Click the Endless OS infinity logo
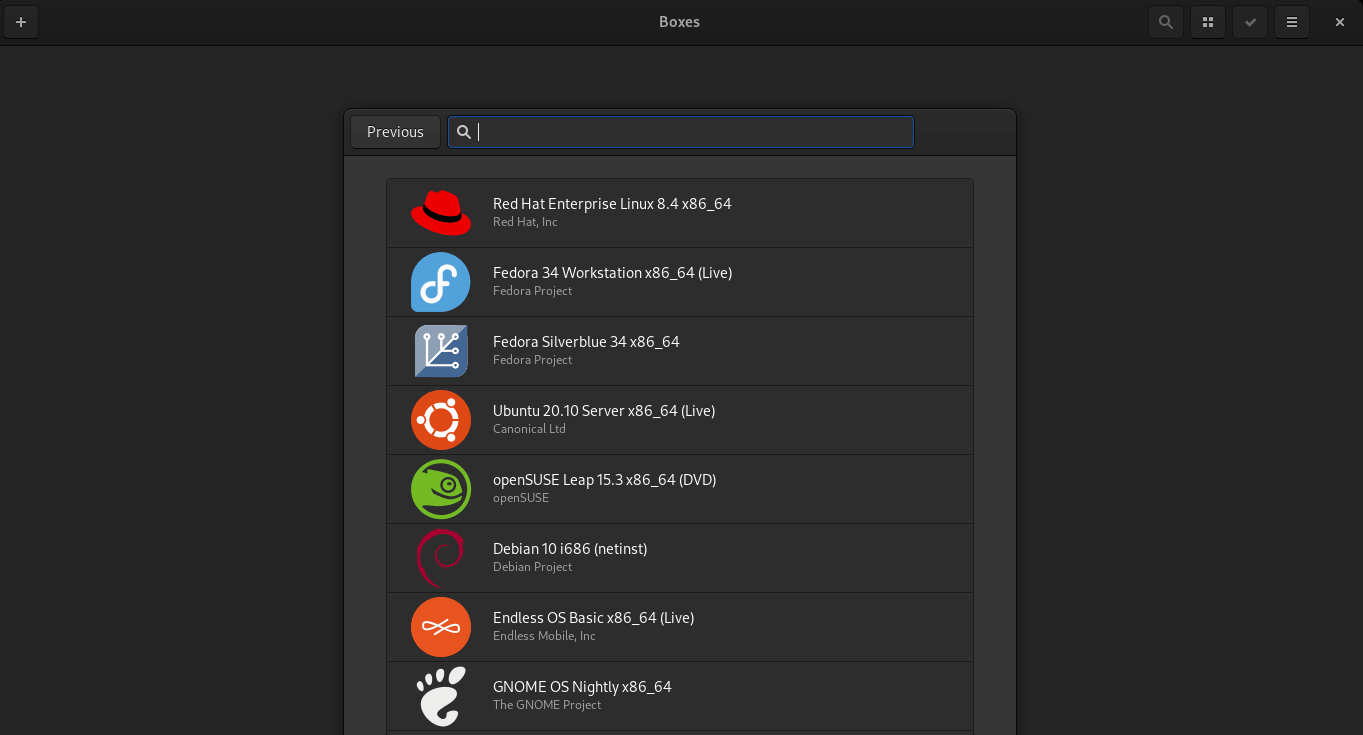Image resolution: width=1363 pixels, height=735 pixels. point(441,627)
